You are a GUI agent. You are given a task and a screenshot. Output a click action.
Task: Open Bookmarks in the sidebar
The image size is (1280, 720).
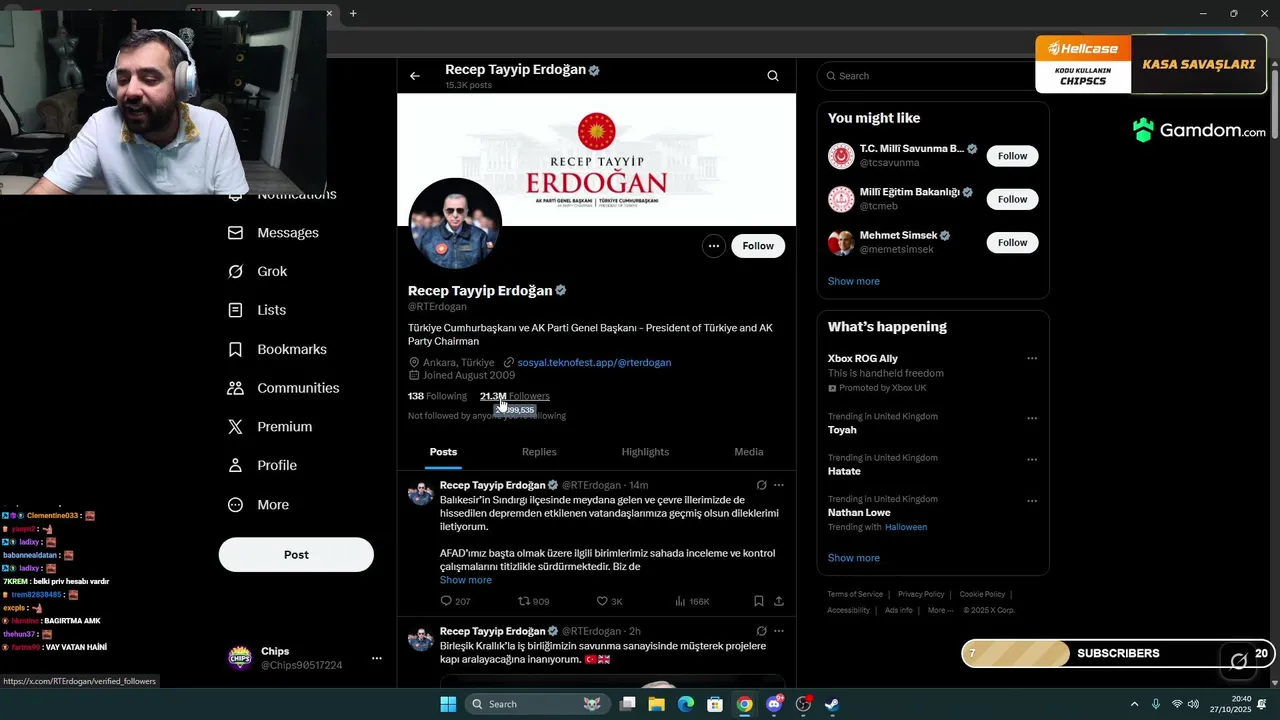[x=278, y=350]
